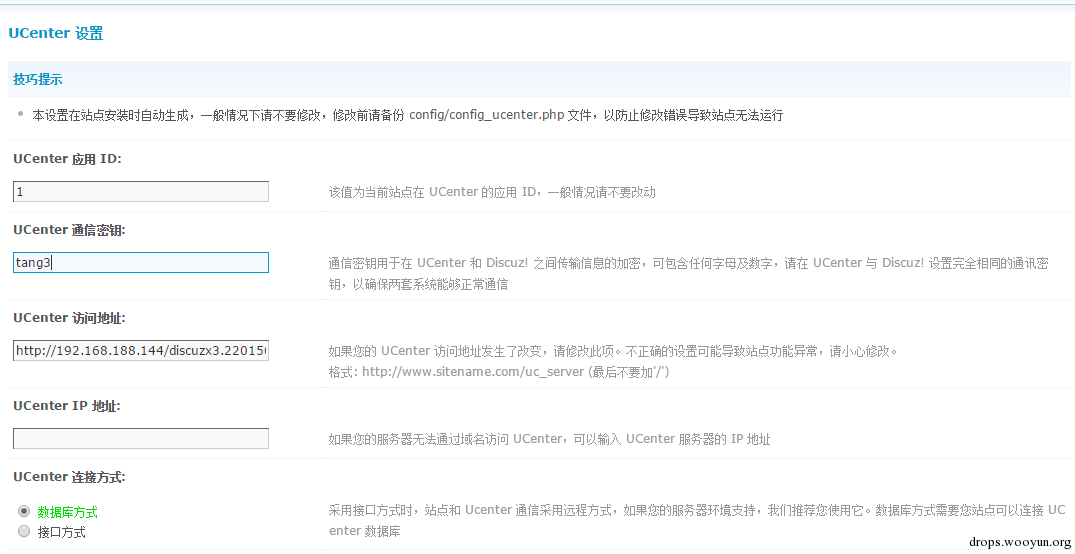
Task: Click the uc_server format example text
Action: click(x=498, y=372)
